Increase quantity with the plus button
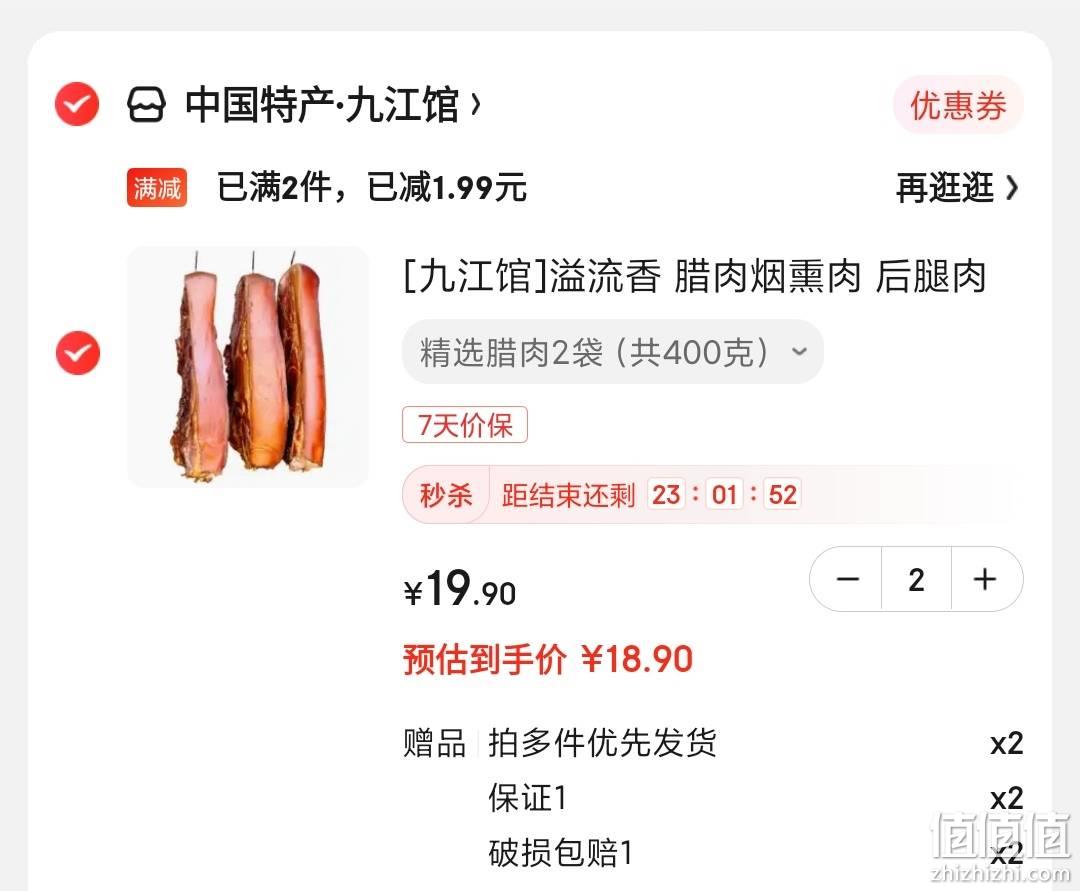Screen dimensions: 1080x891 986,579
